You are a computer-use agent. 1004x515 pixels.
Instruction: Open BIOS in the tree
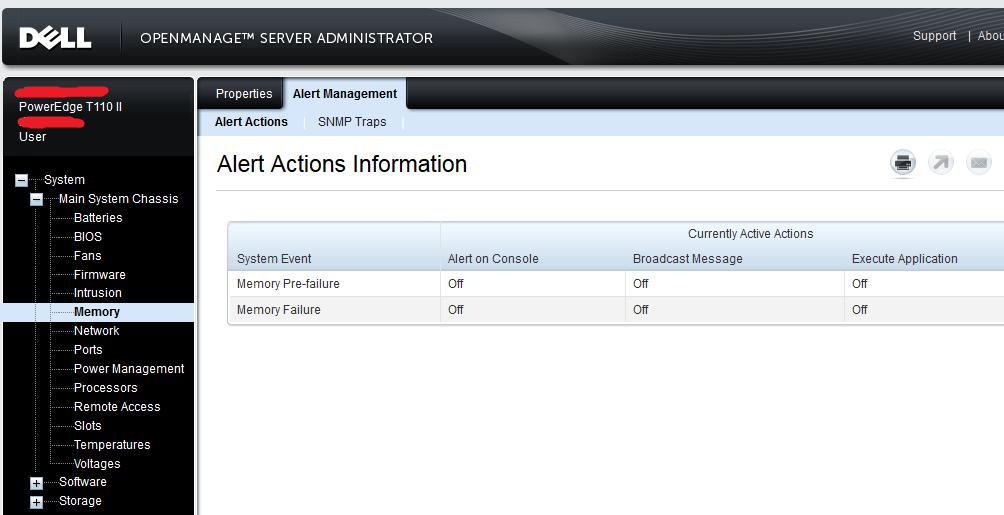(x=88, y=236)
